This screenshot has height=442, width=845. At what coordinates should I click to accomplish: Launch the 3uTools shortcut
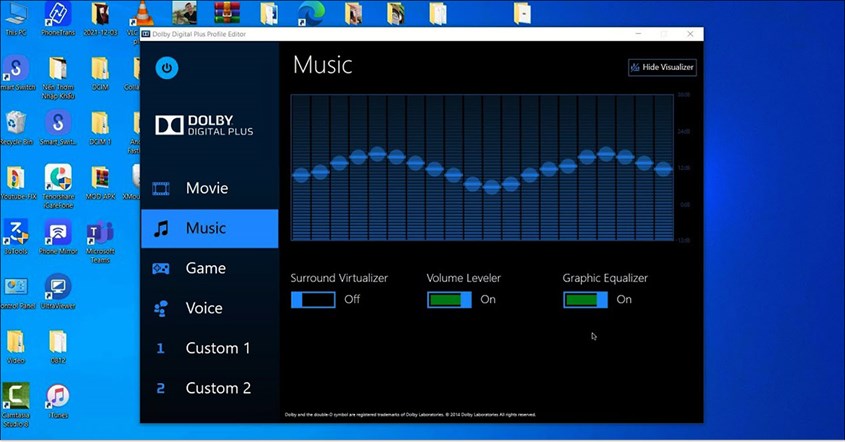pyautogui.click(x=16, y=238)
